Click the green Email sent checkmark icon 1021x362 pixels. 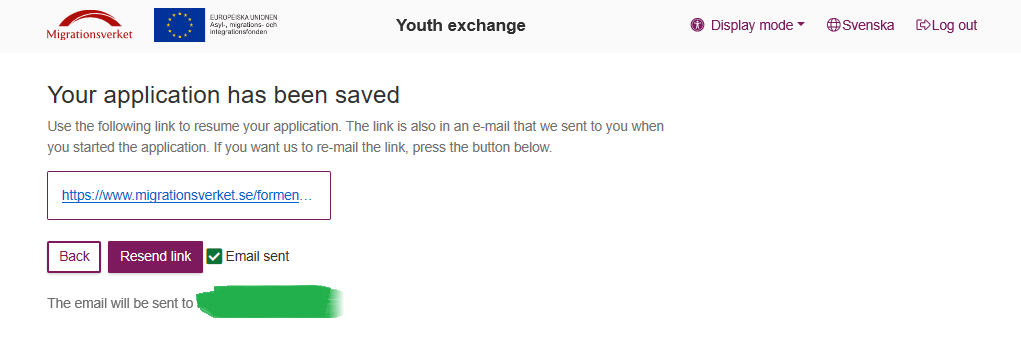[214, 257]
